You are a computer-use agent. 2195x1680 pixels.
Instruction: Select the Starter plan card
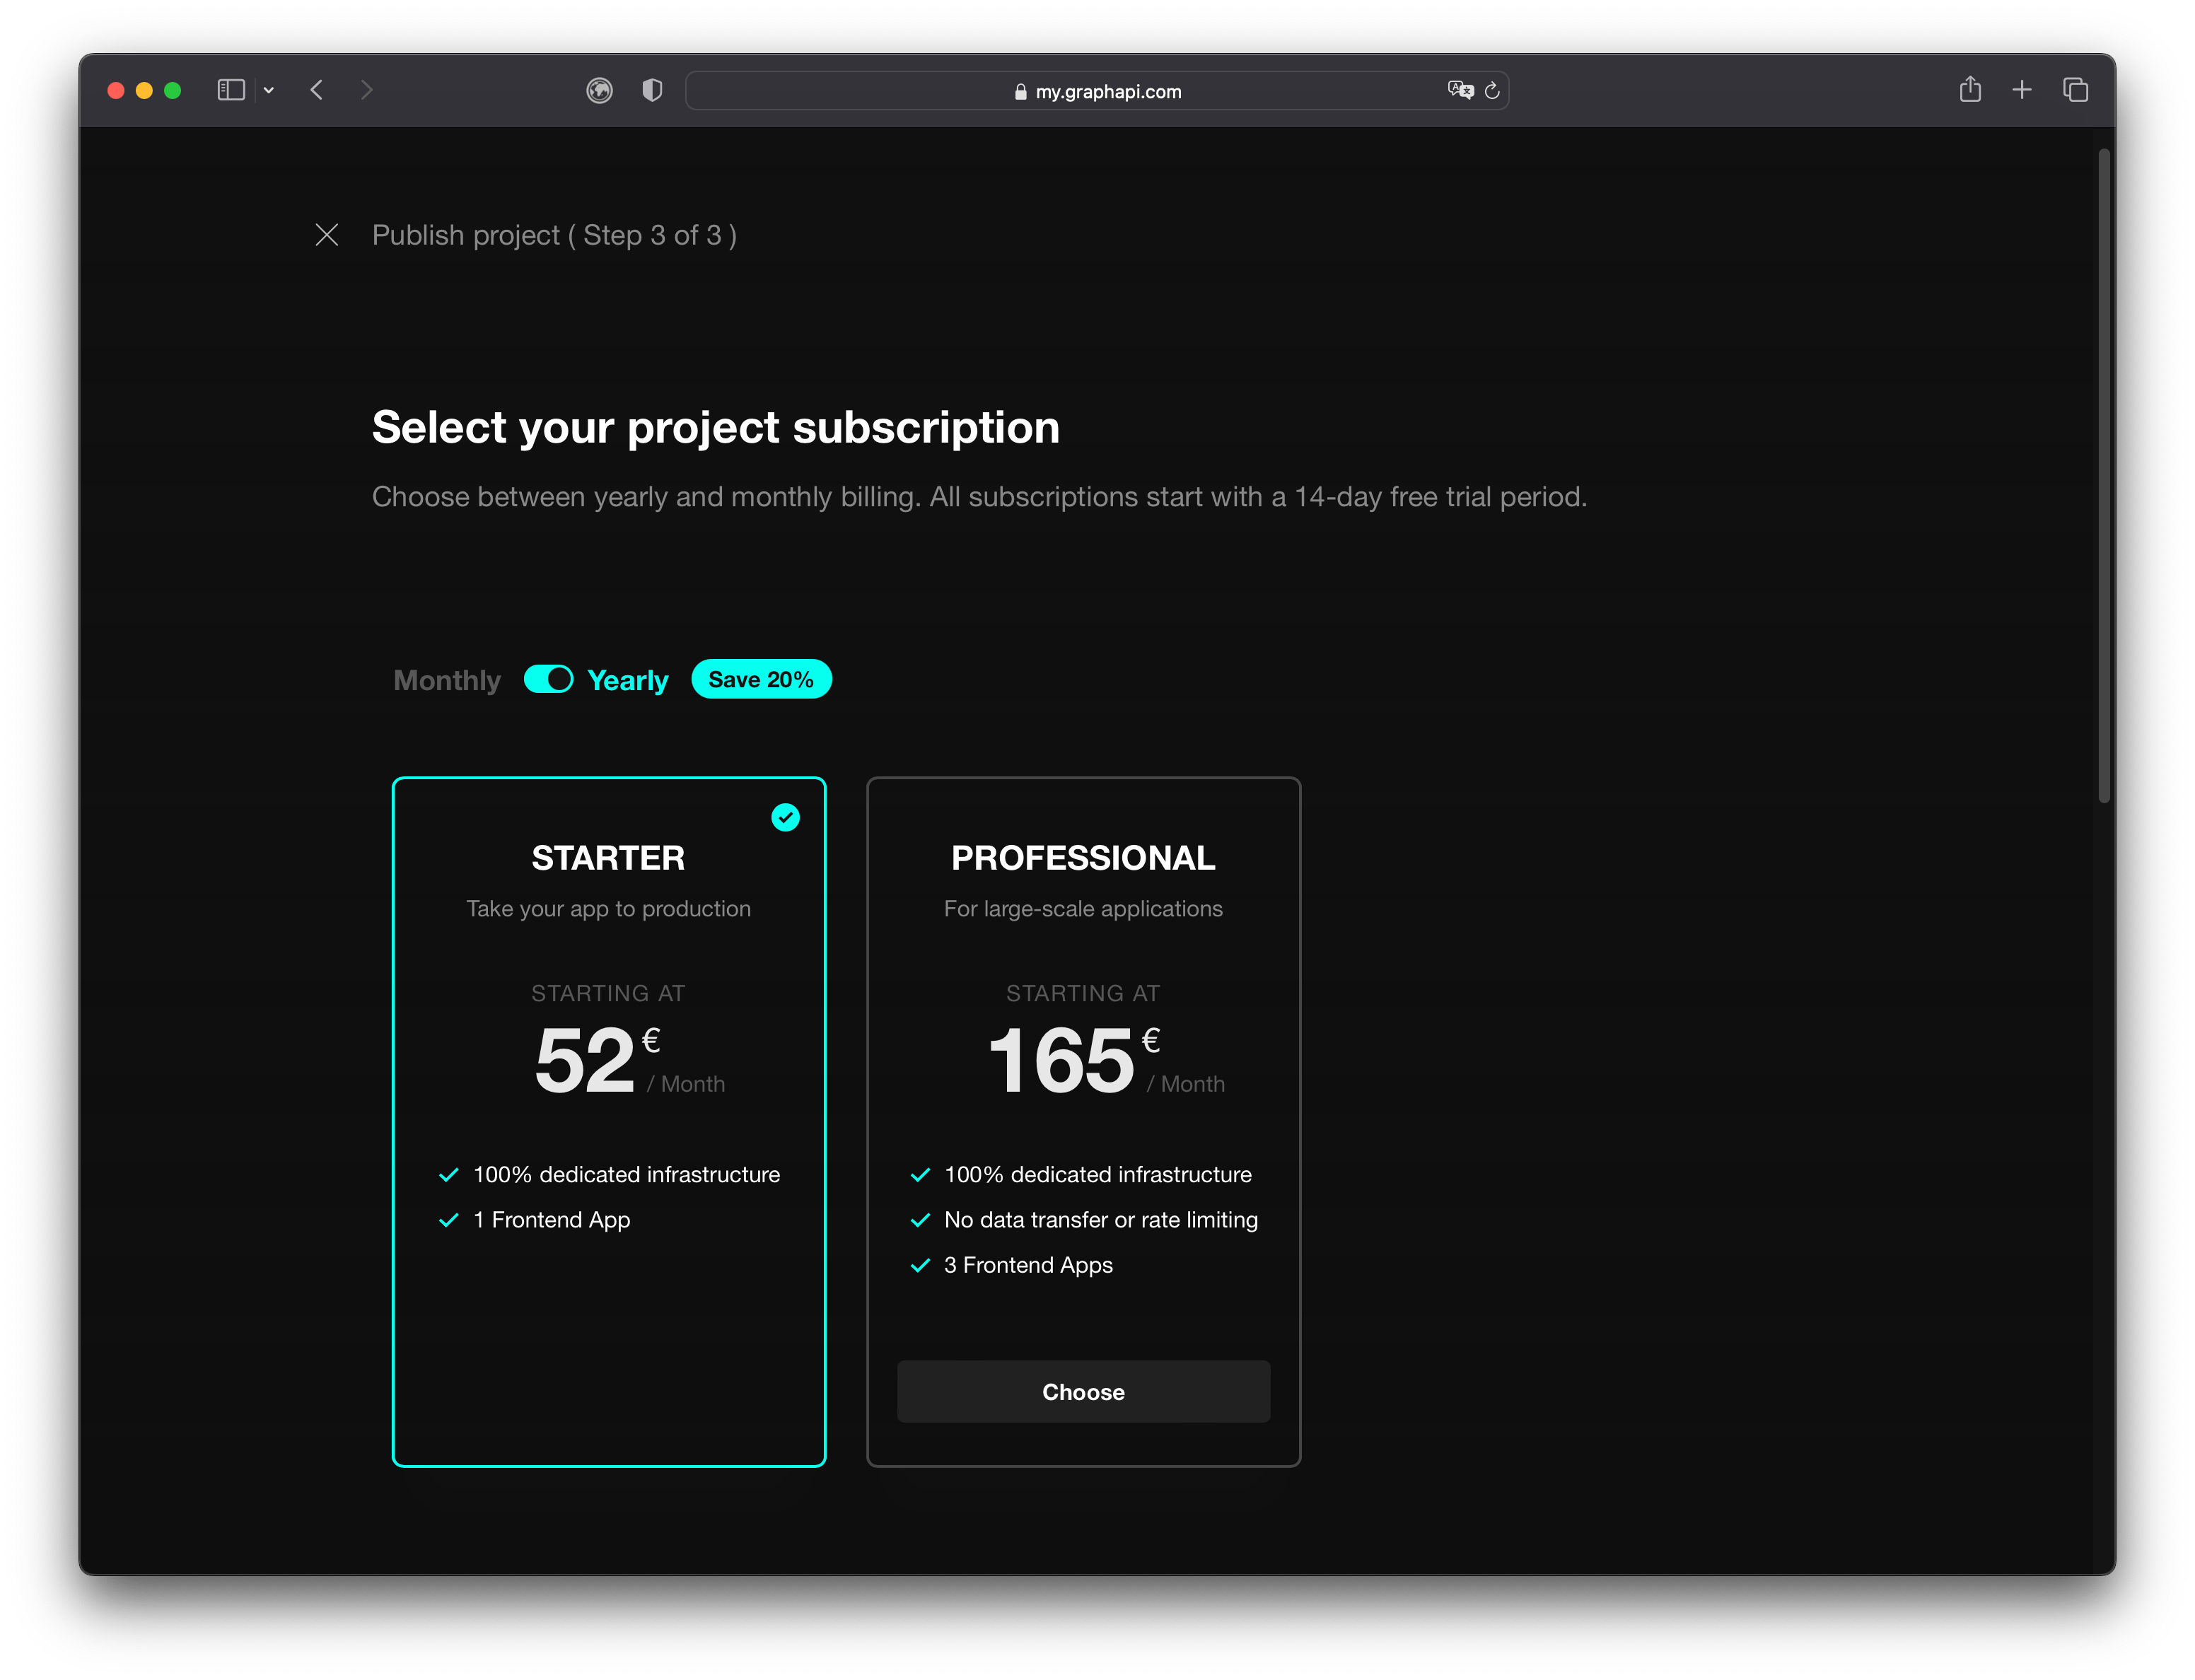[x=609, y=1122]
